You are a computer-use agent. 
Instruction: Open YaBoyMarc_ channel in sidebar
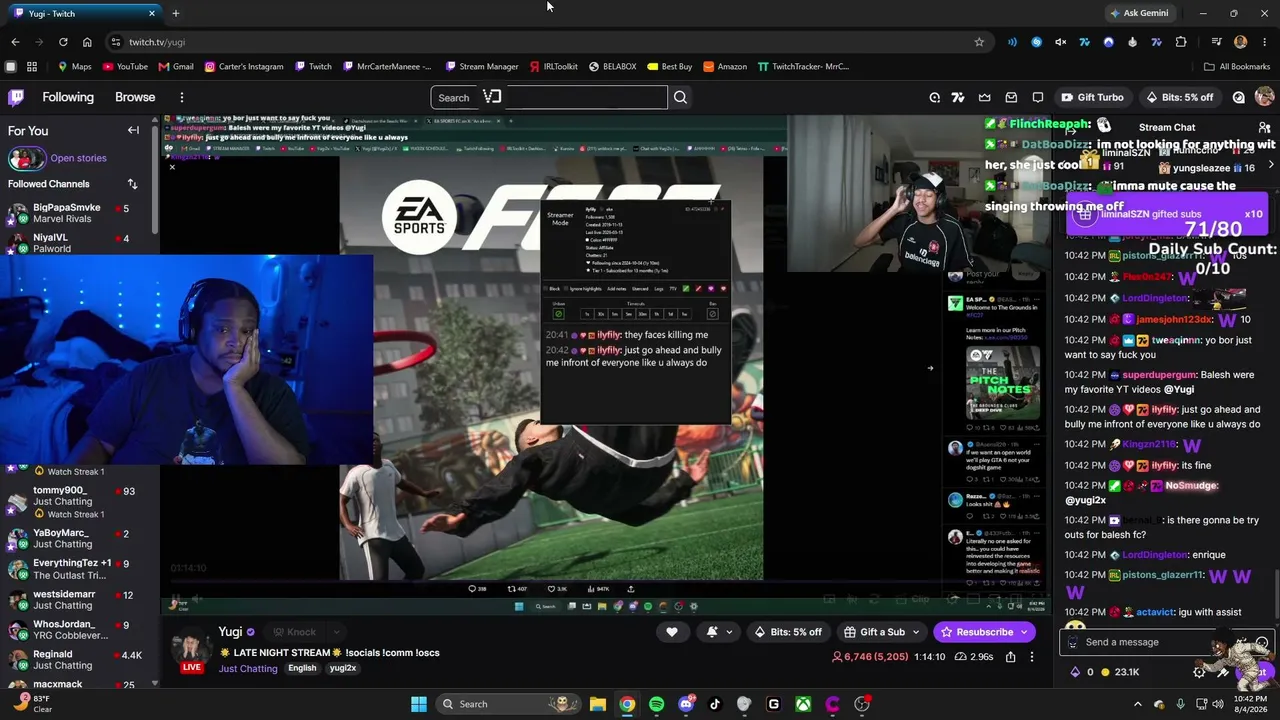pyautogui.click(x=80, y=538)
